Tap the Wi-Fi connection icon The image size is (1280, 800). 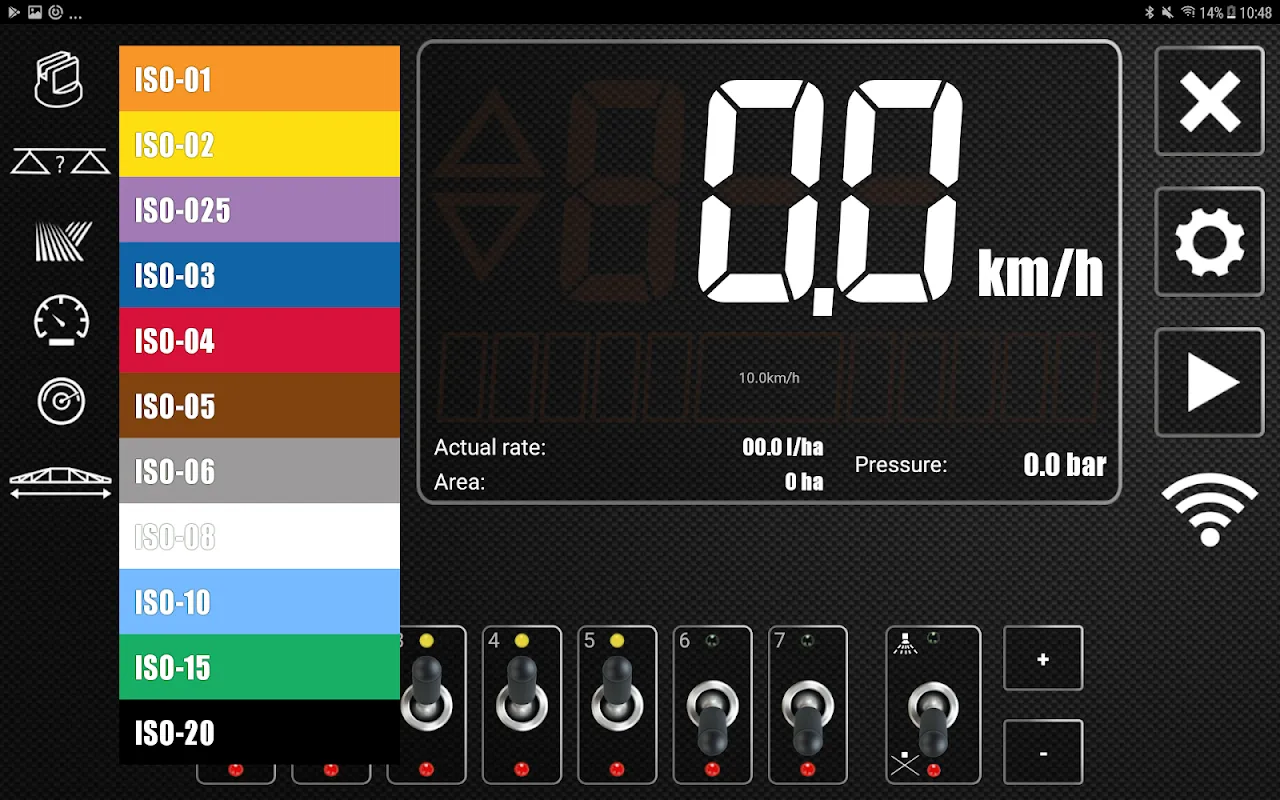1209,508
